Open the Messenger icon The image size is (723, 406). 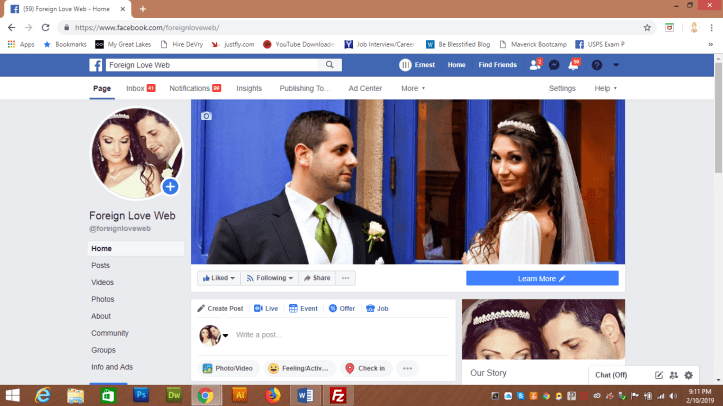pos(554,65)
